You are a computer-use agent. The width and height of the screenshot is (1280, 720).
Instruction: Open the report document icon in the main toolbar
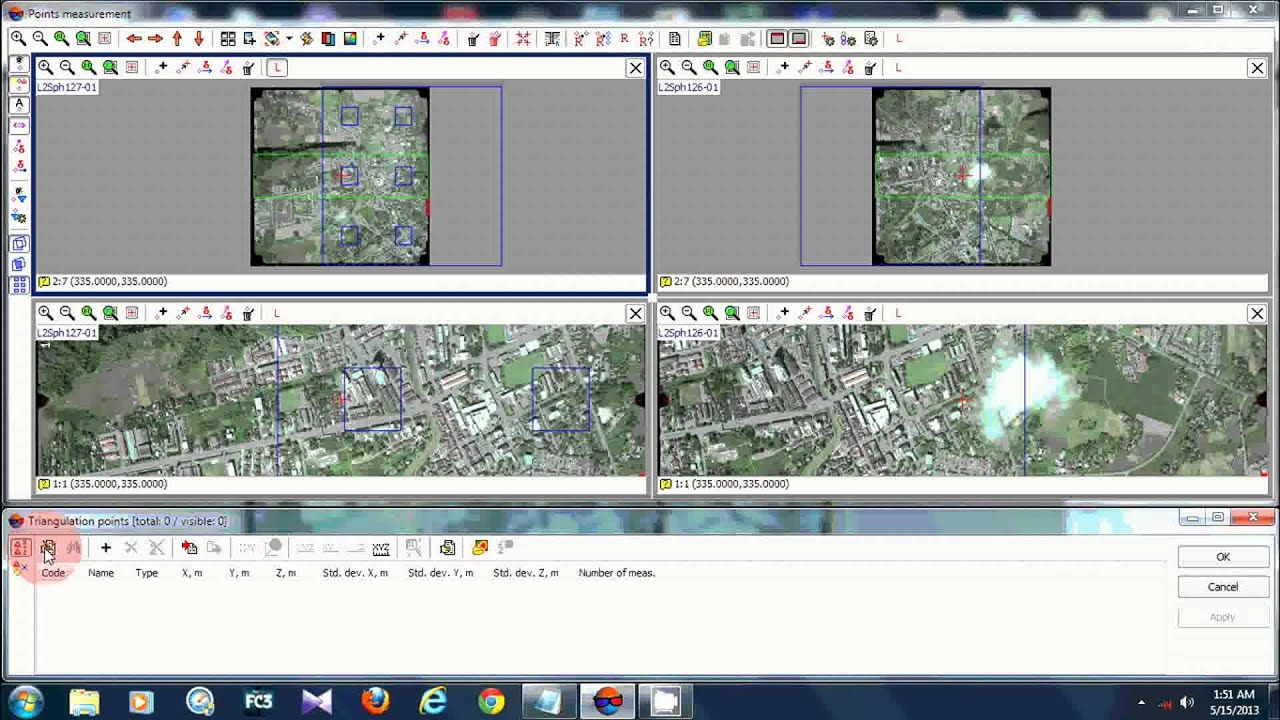coord(675,38)
